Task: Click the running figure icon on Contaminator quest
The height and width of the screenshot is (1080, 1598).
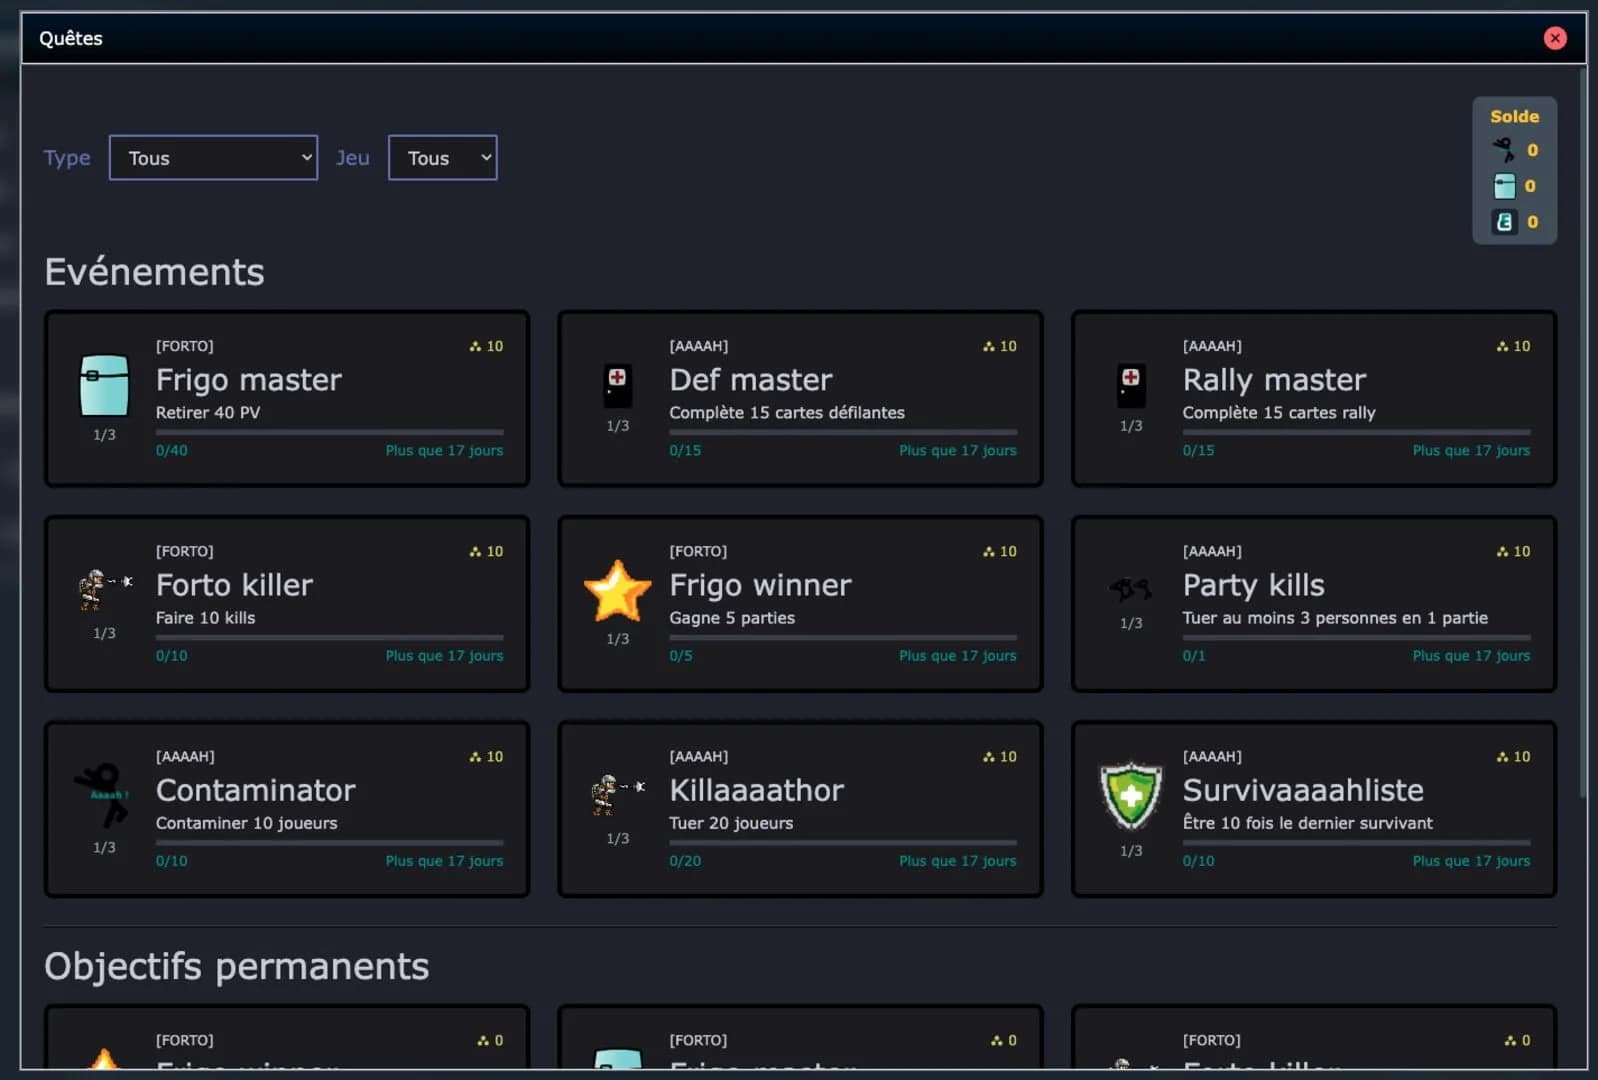Action: click(104, 794)
